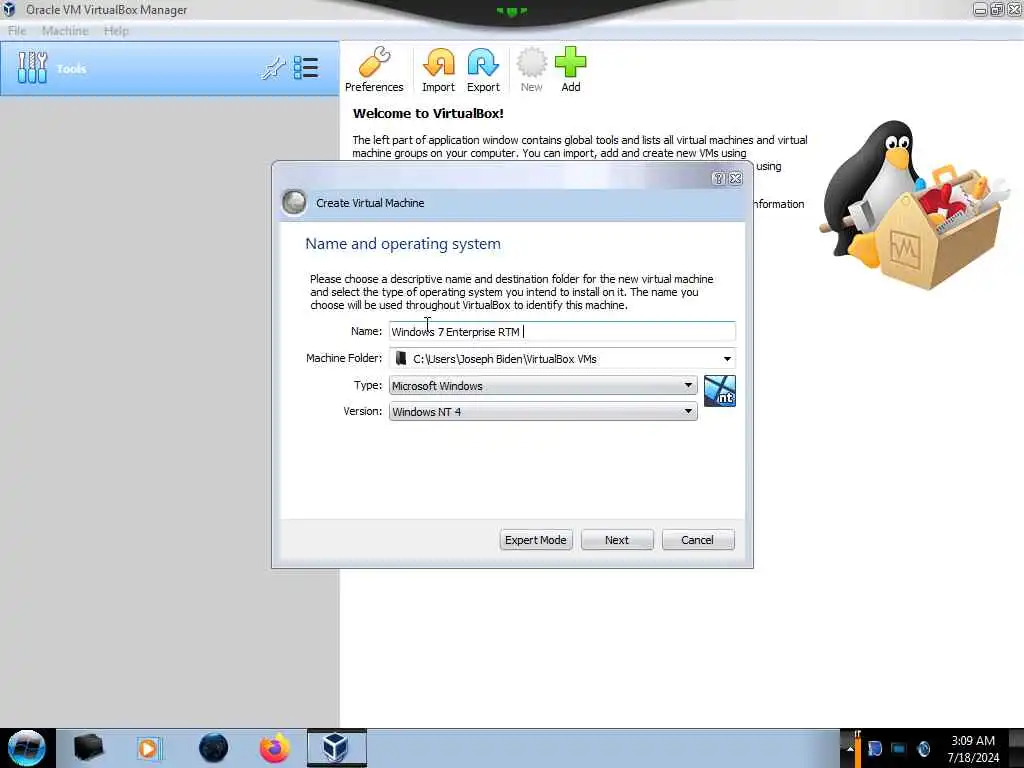This screenshot has width=1024, height=768.
Task: Click the dark globe taskbar icon
Action: pos(213,748)
